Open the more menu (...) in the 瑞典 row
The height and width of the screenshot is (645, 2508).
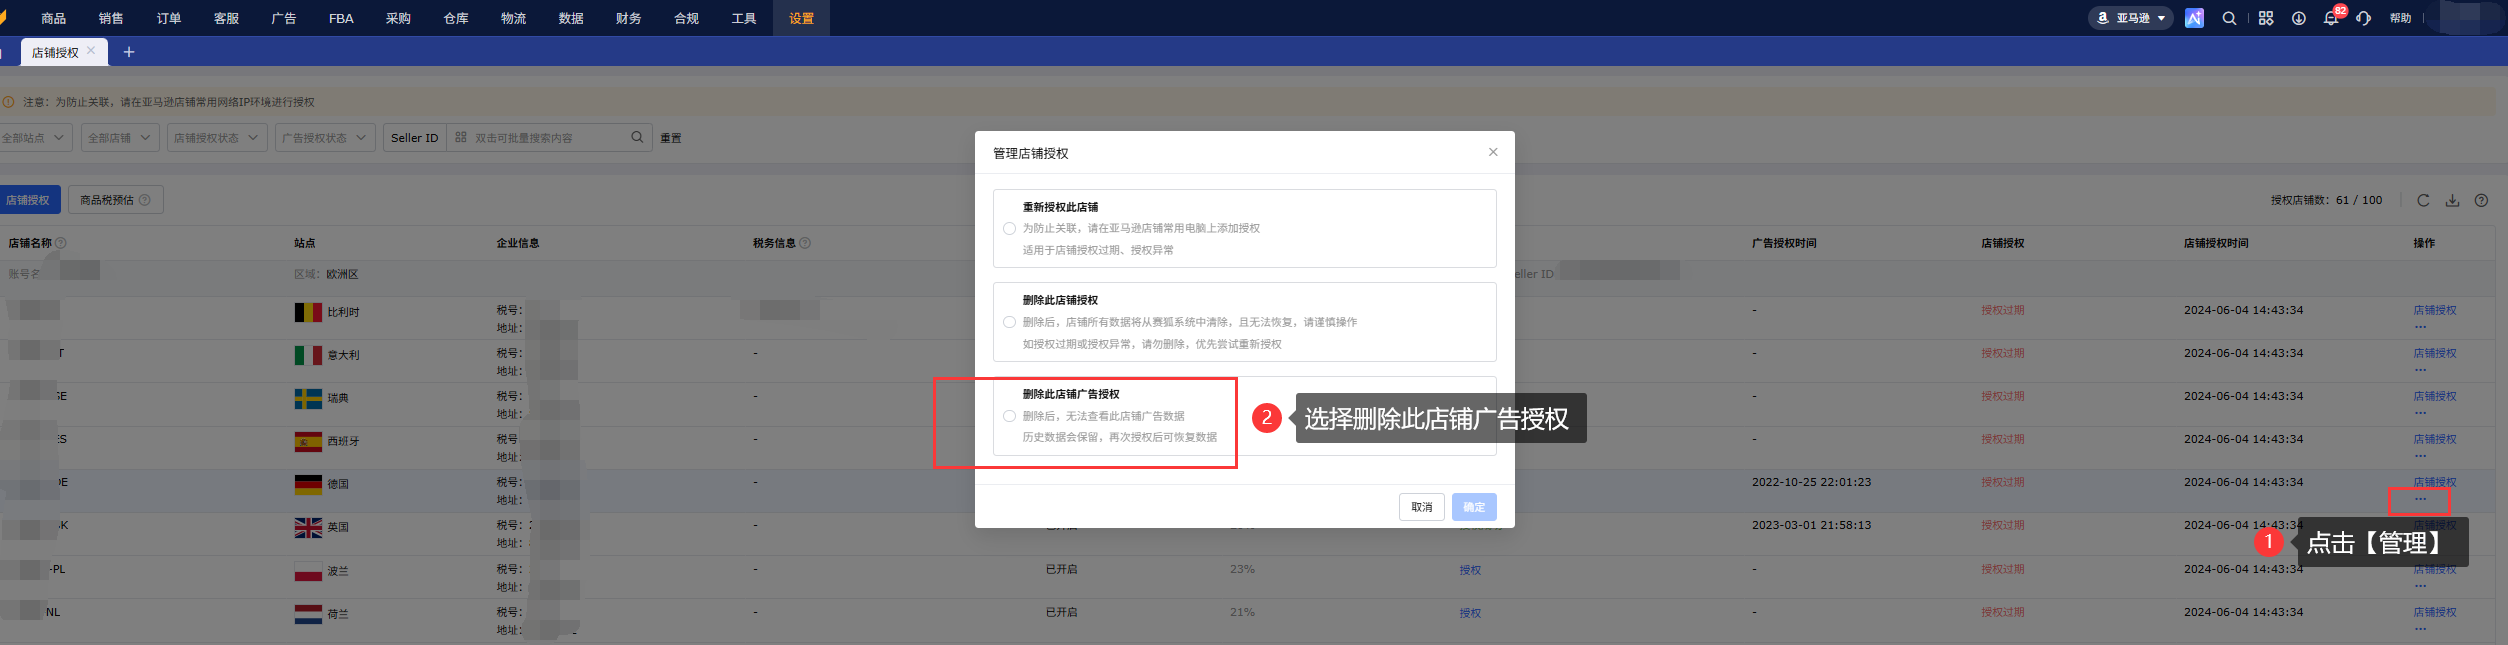(2420, 412)
